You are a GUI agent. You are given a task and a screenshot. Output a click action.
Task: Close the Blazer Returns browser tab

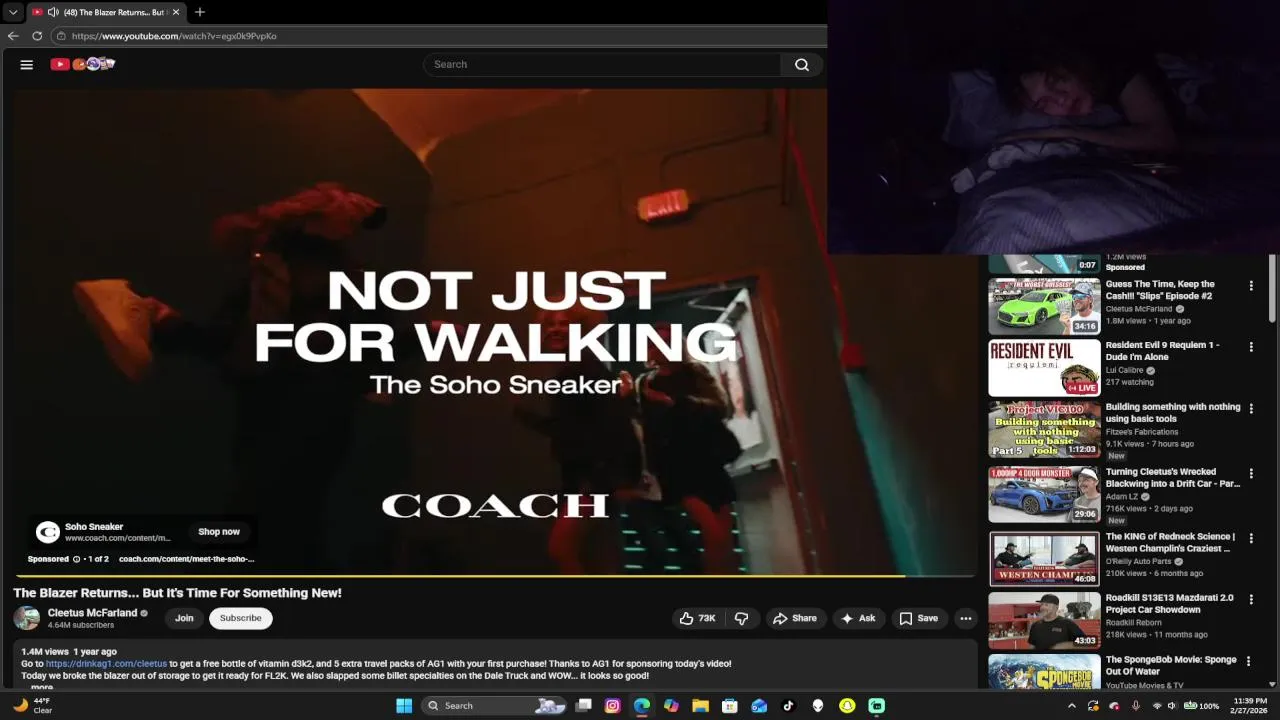[x=176, y=12]
